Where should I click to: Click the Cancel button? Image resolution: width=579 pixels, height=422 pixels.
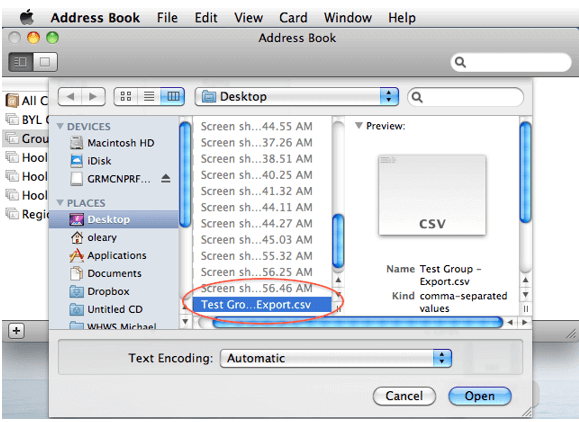tap(404, 396)
